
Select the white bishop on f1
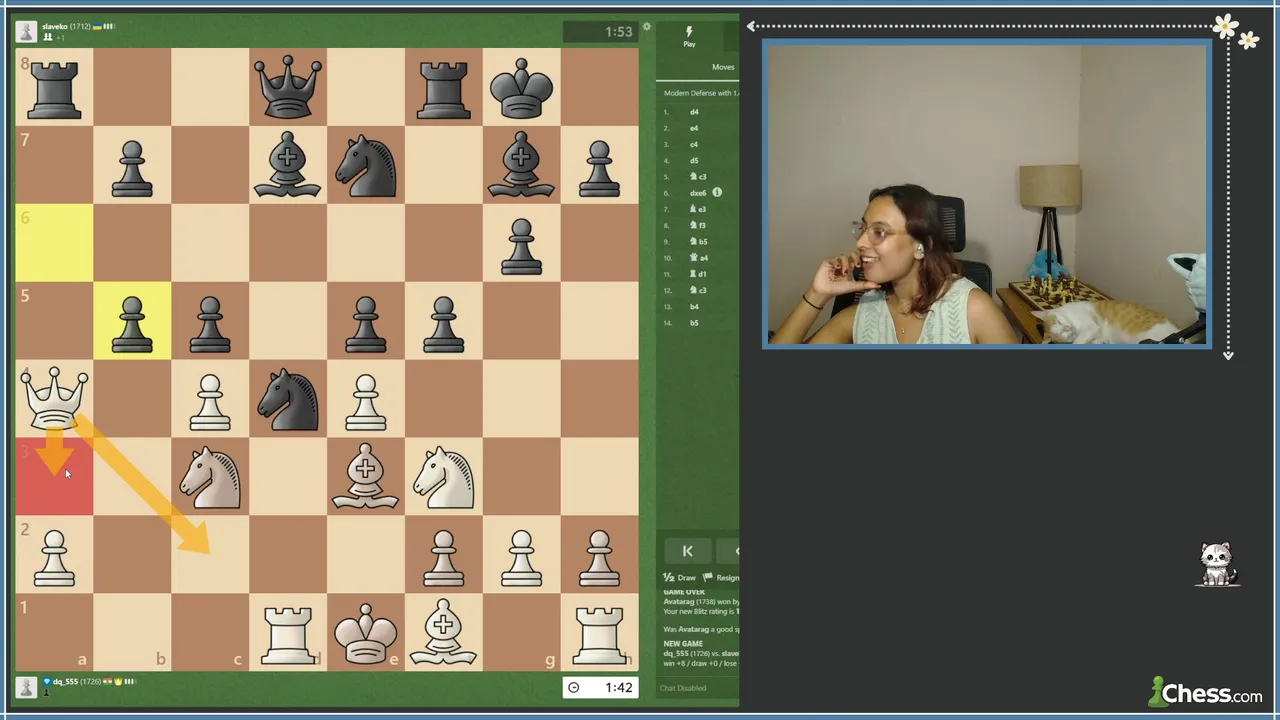444,632
